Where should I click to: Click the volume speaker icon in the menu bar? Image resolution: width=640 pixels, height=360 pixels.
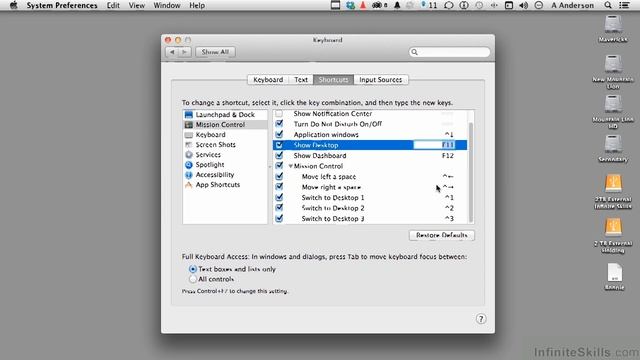coord(523,5)
